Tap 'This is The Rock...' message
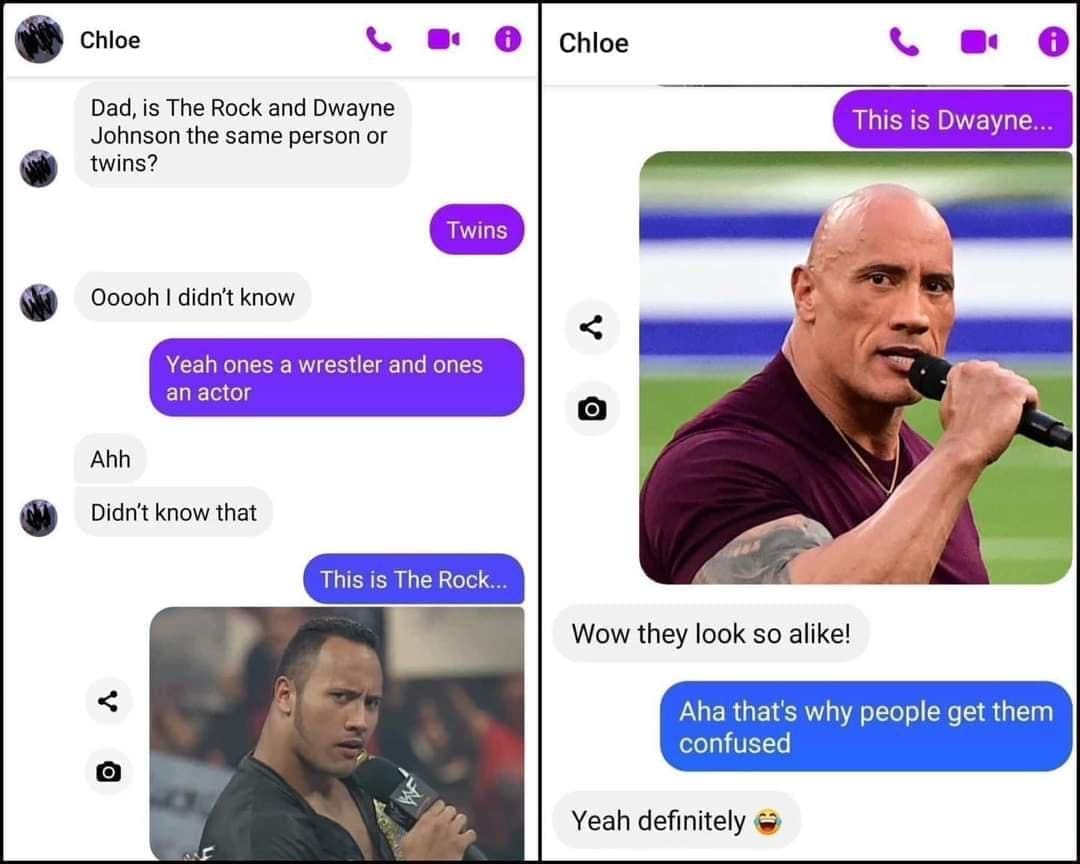 click(413, 579)
